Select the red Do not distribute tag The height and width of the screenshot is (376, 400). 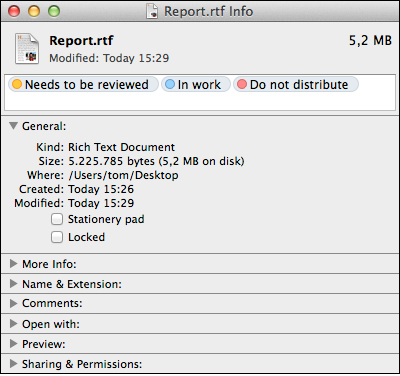[x=296, y=84]
